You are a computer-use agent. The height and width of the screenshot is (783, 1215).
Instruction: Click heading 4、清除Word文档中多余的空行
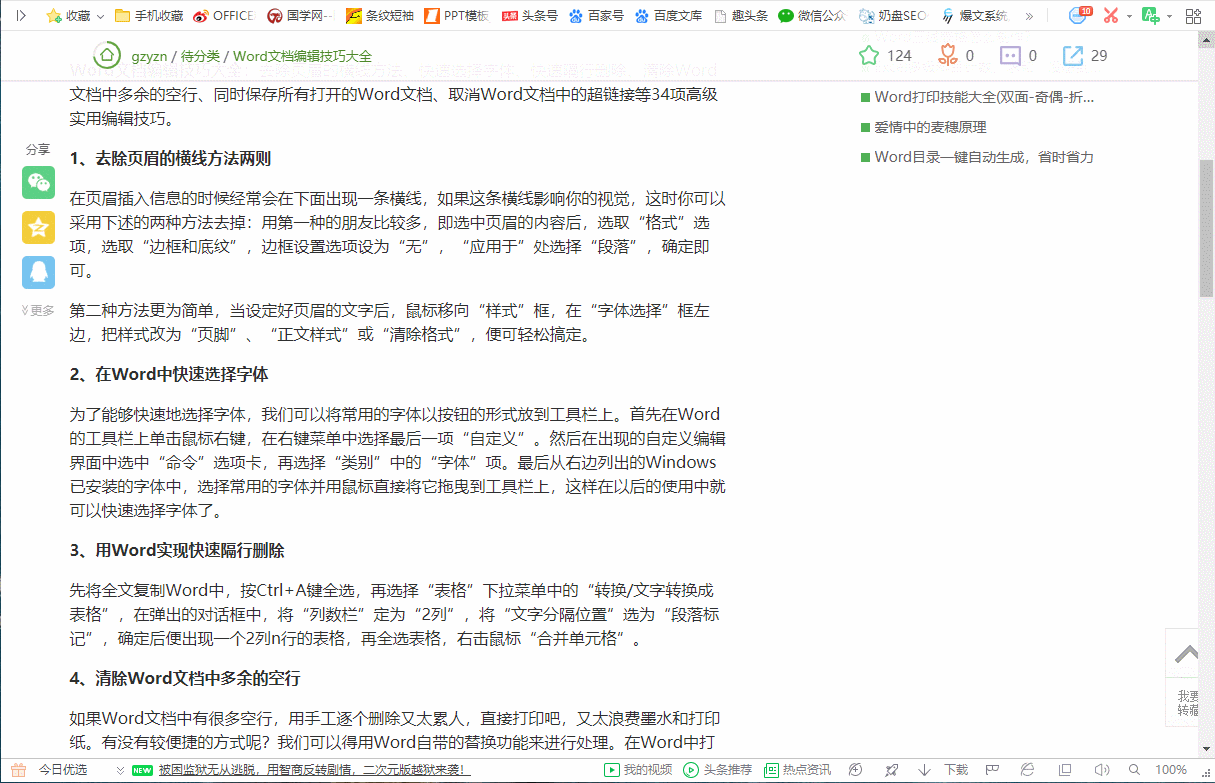coord(185,679)
